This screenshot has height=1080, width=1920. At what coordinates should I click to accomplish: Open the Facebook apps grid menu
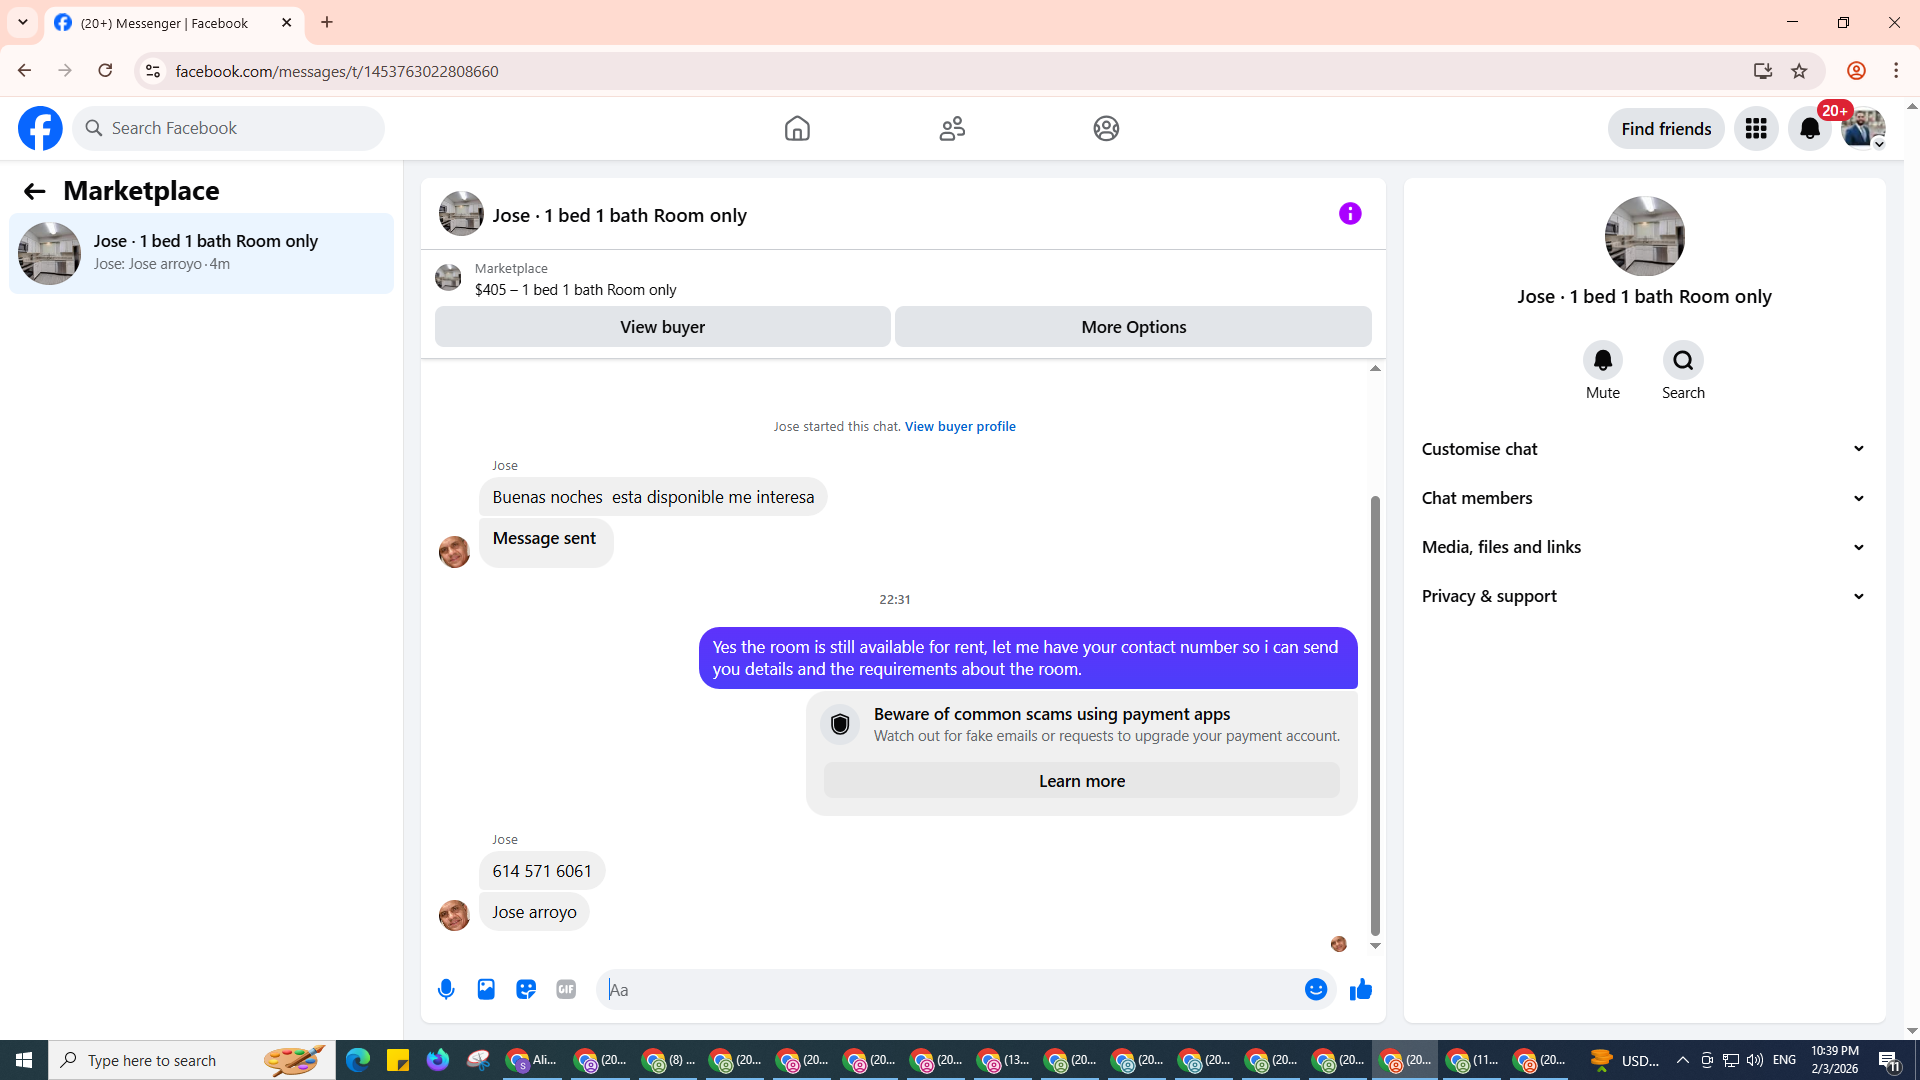(1756, 129)
